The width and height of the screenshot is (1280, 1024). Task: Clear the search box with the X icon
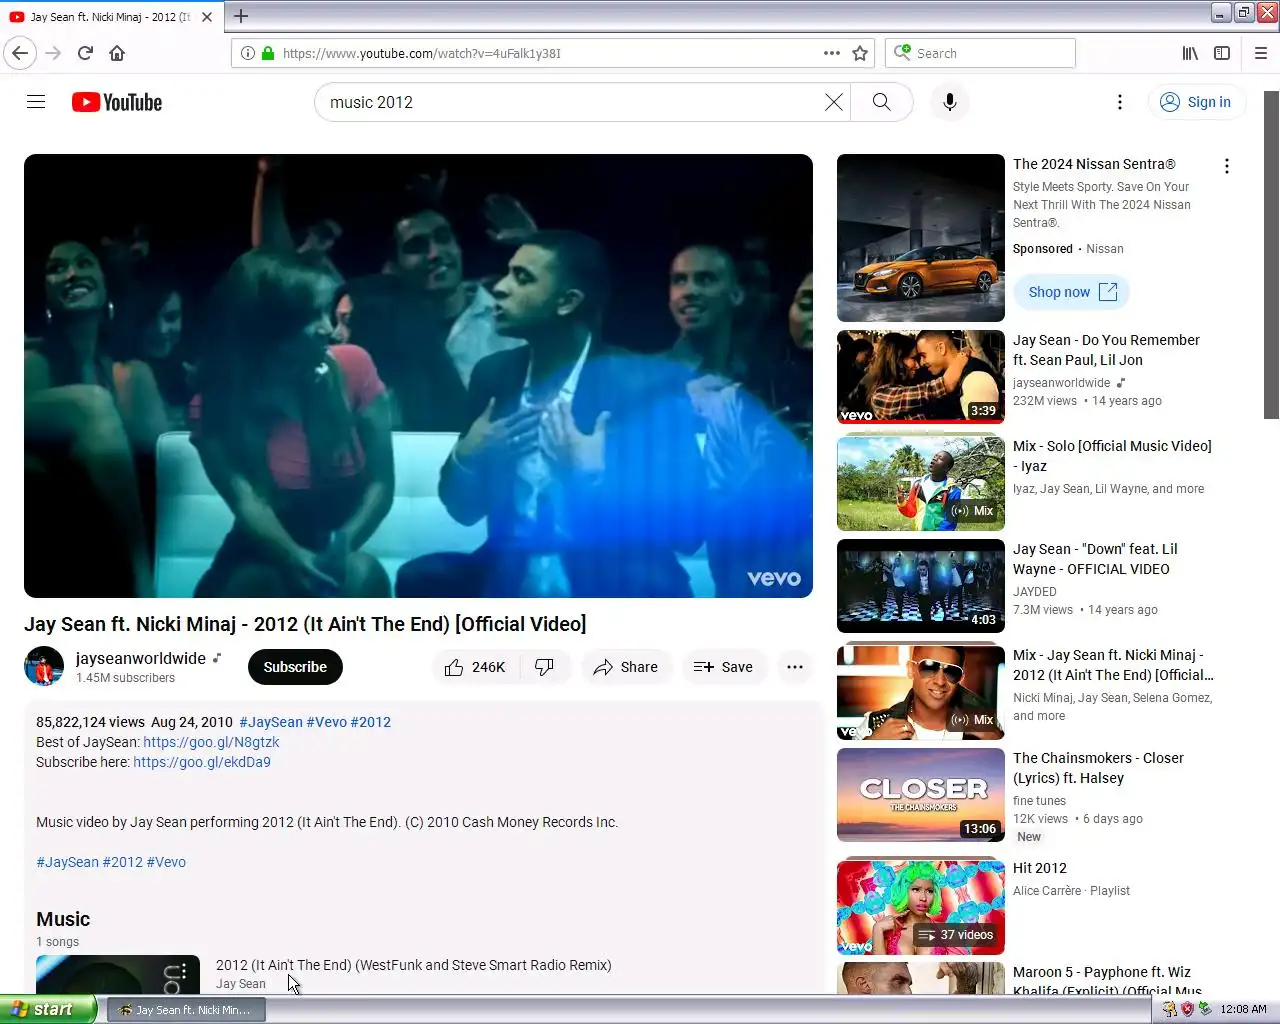(833, 102)
